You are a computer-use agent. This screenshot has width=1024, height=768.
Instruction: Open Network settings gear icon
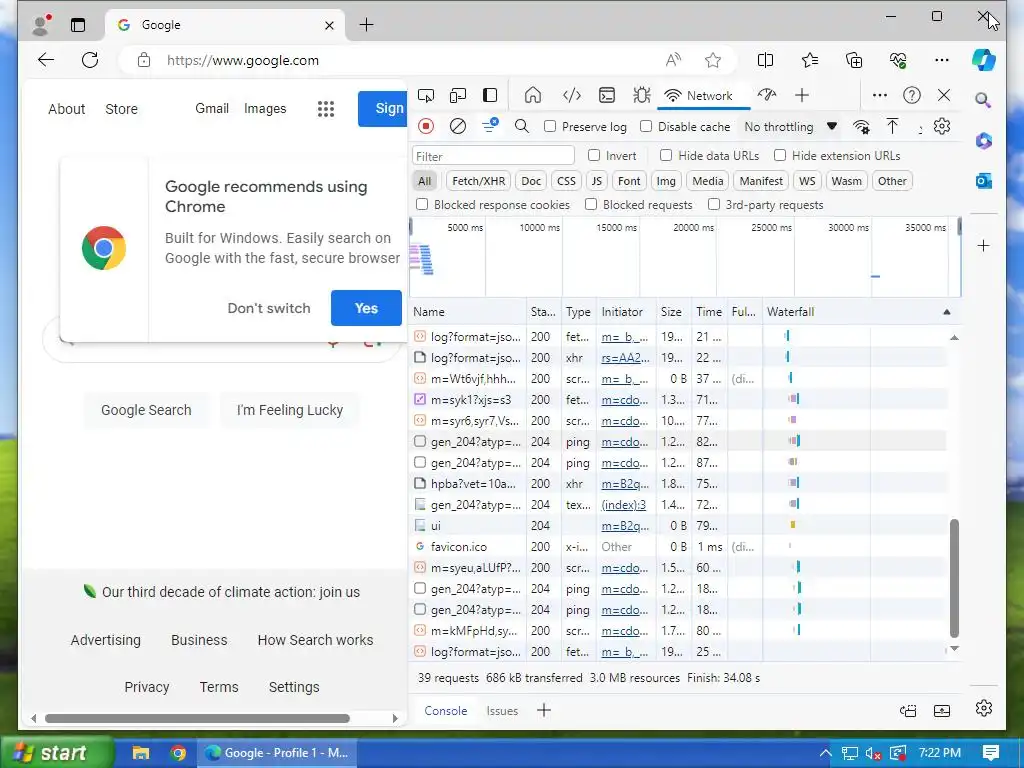coord(942,126)
